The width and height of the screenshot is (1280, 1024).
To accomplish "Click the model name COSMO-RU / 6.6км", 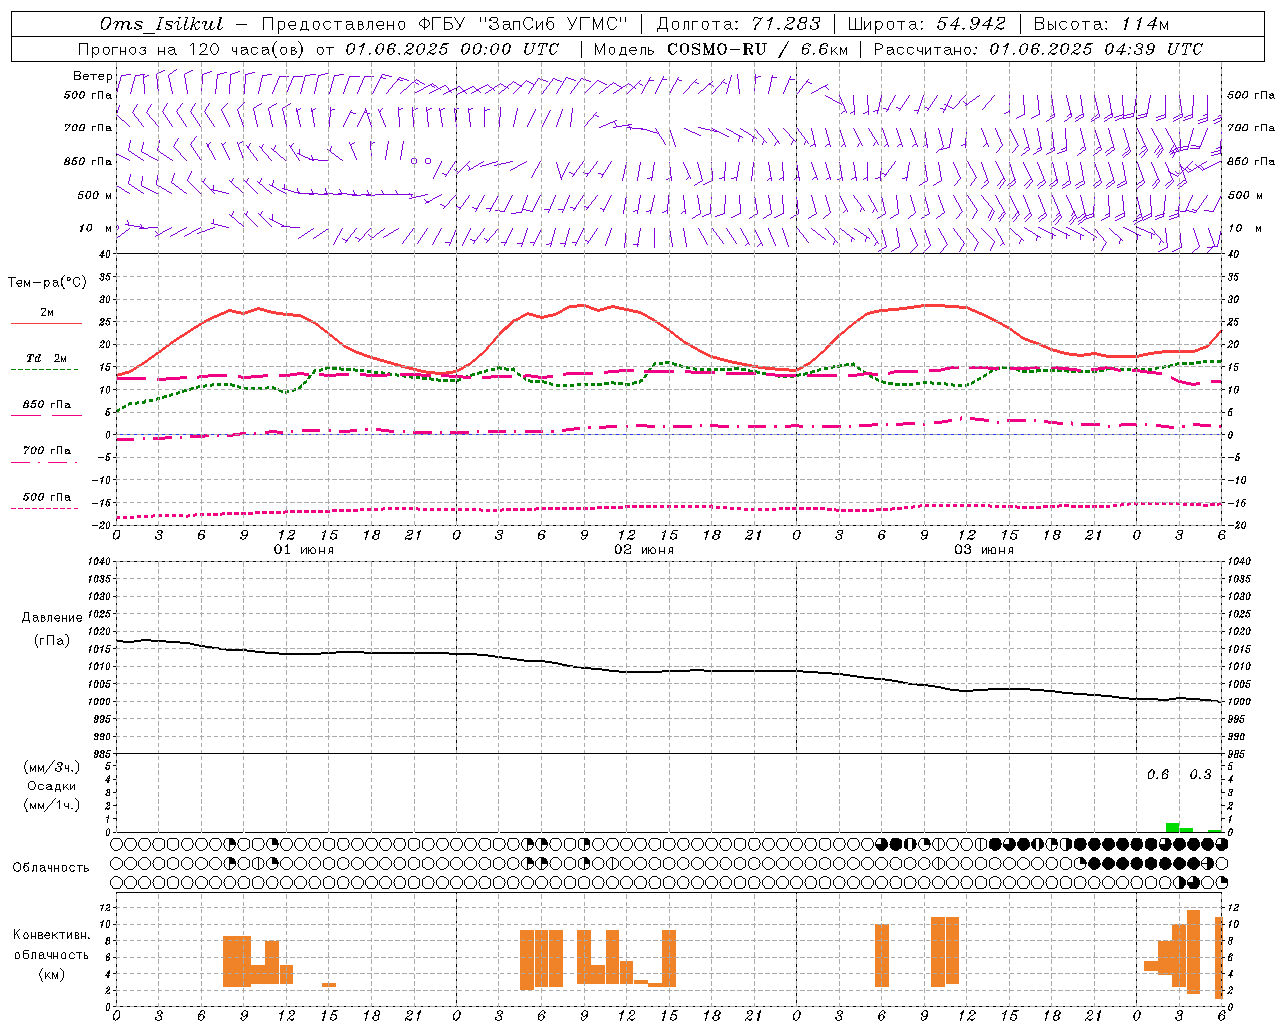I will tap(757, 49).
